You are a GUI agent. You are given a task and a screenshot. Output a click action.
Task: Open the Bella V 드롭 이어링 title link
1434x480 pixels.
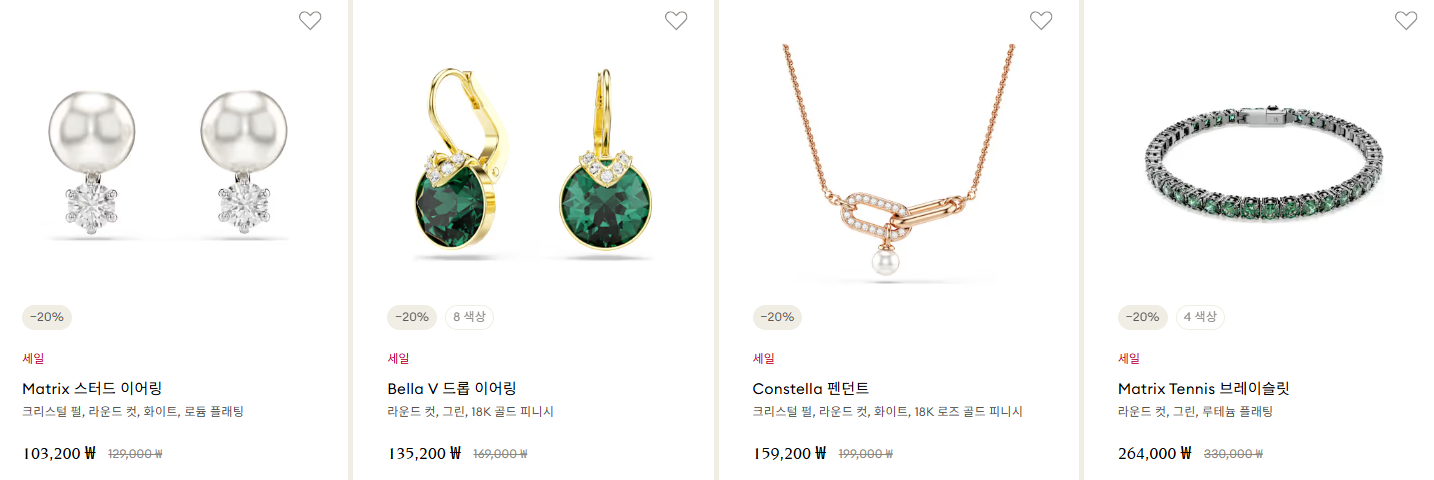[x=452, y=388]
